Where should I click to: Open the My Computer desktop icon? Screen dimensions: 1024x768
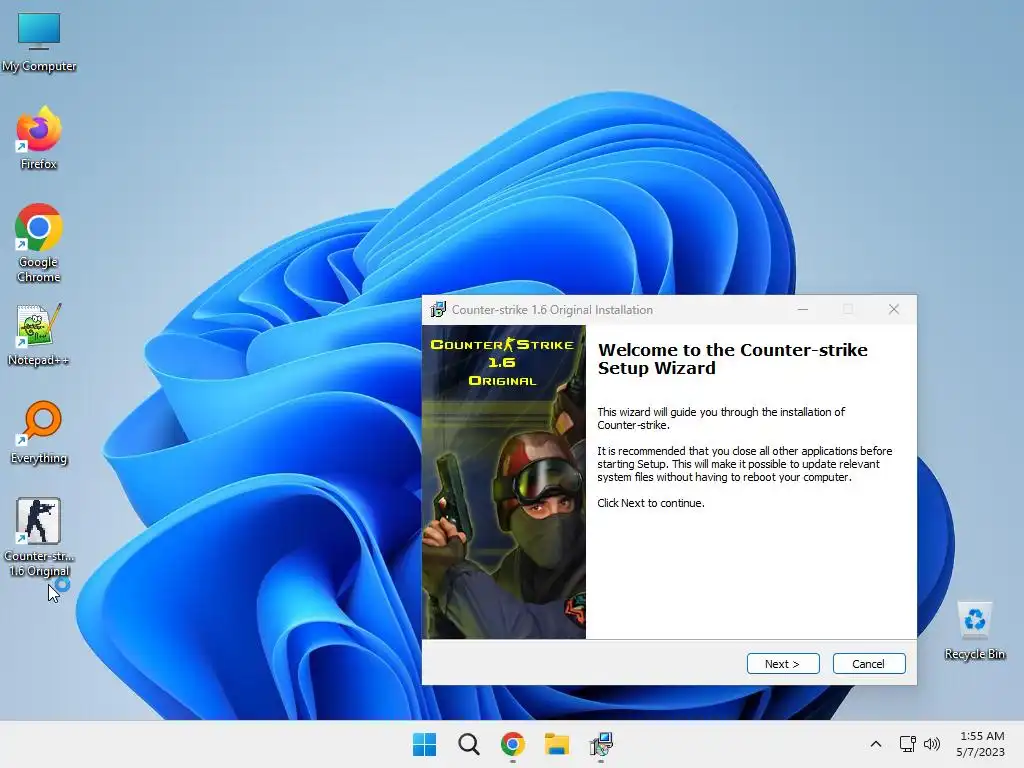[x=39, y=42]
